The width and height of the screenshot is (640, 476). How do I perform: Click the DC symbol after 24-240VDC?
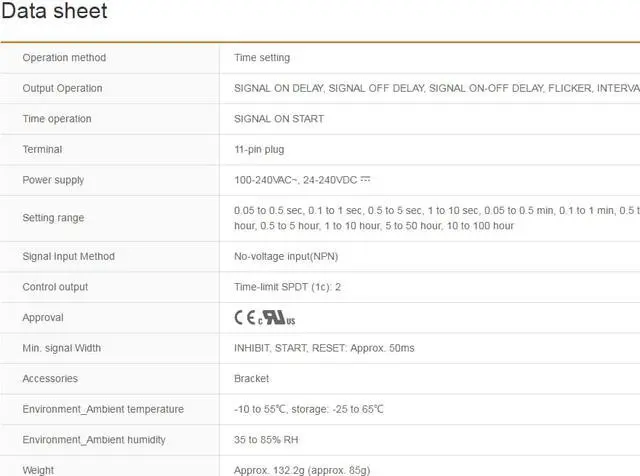click(x=365, y=180)
